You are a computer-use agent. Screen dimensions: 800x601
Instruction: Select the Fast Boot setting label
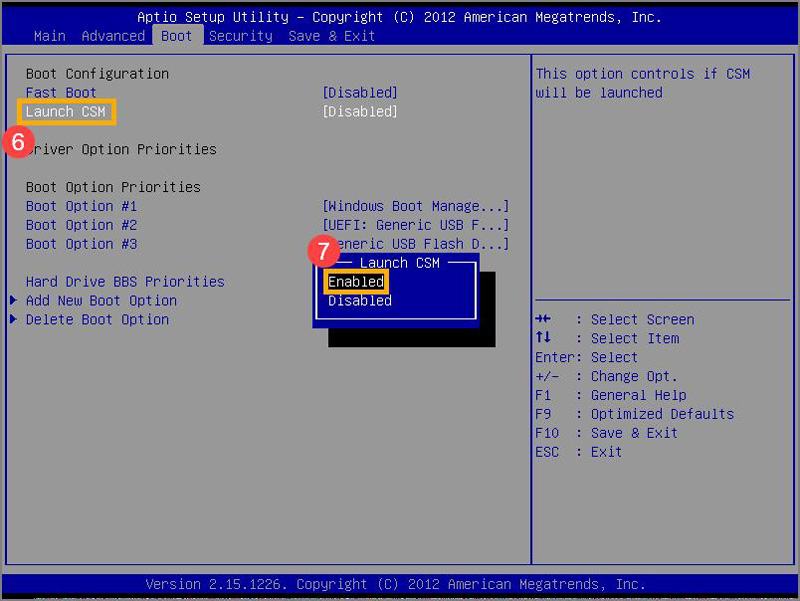(61, 93)
